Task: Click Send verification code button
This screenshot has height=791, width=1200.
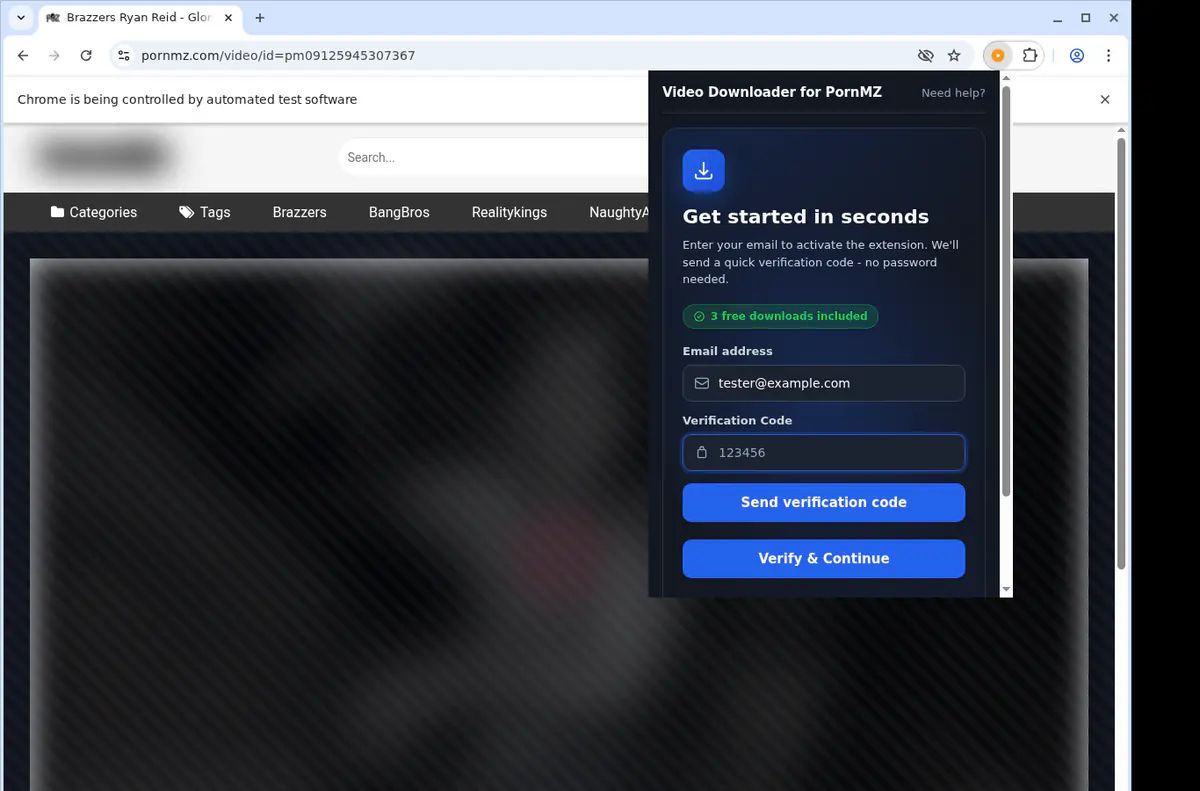Action: pos(824,502)
